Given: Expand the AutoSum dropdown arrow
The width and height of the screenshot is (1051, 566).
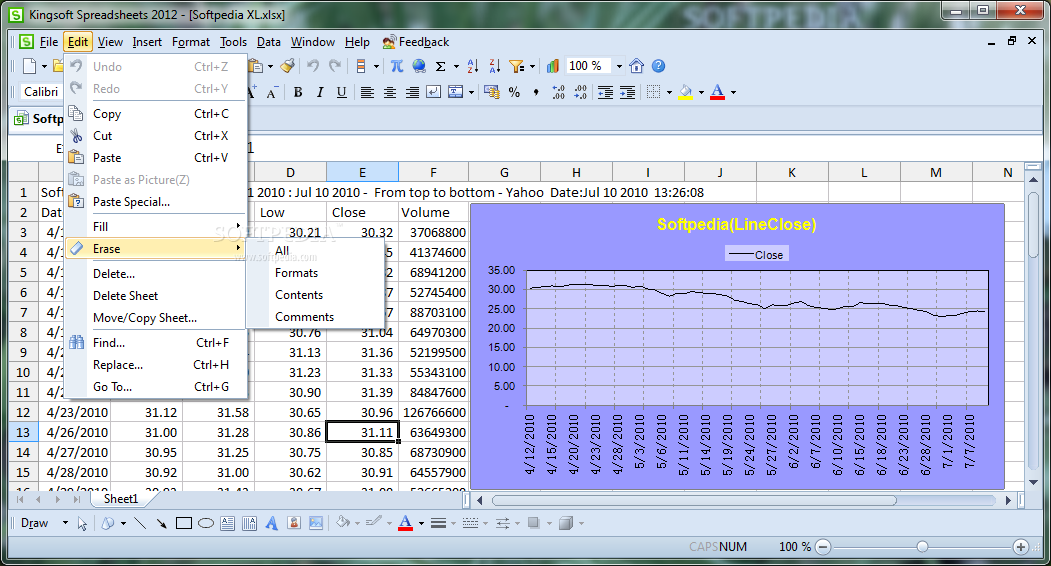Looking at the screenshot, I should 456,66.
